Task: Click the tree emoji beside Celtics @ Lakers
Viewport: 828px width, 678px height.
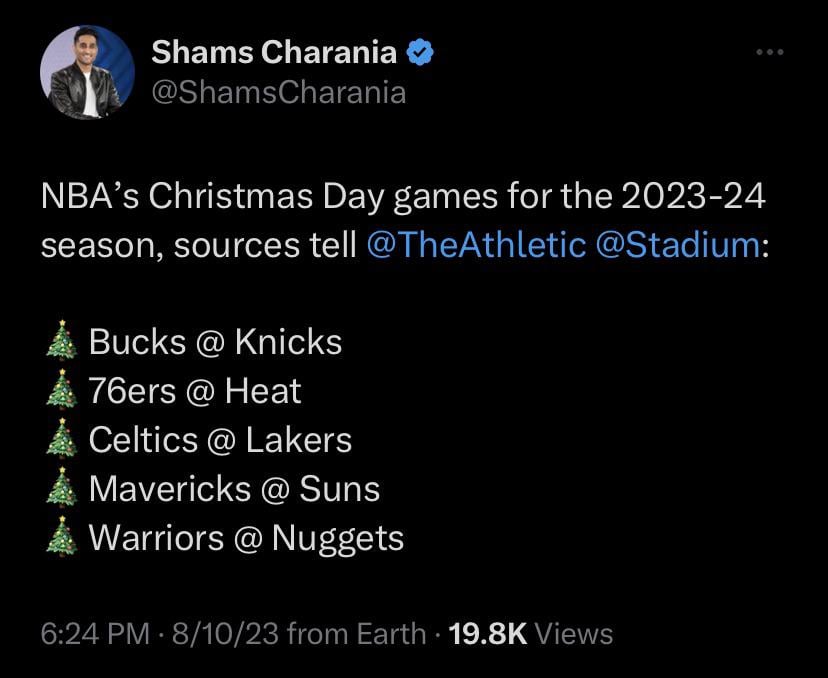Action: [x=62, y=440]
